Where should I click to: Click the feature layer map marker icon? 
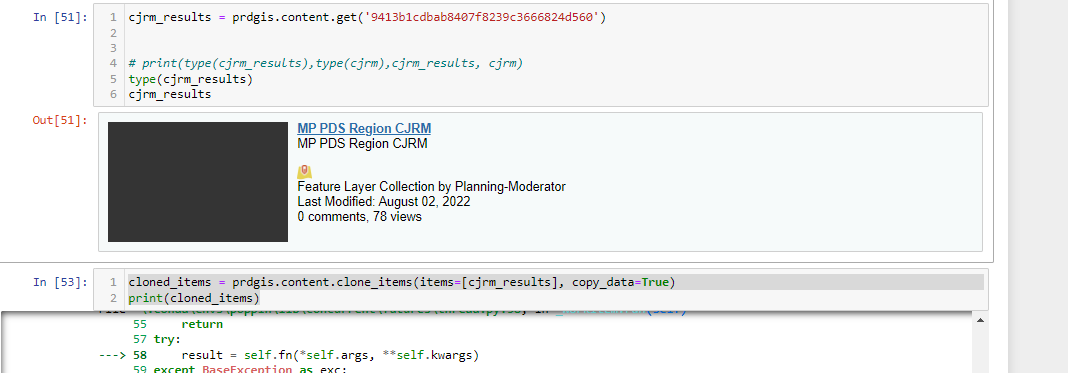tap(304, 171)
